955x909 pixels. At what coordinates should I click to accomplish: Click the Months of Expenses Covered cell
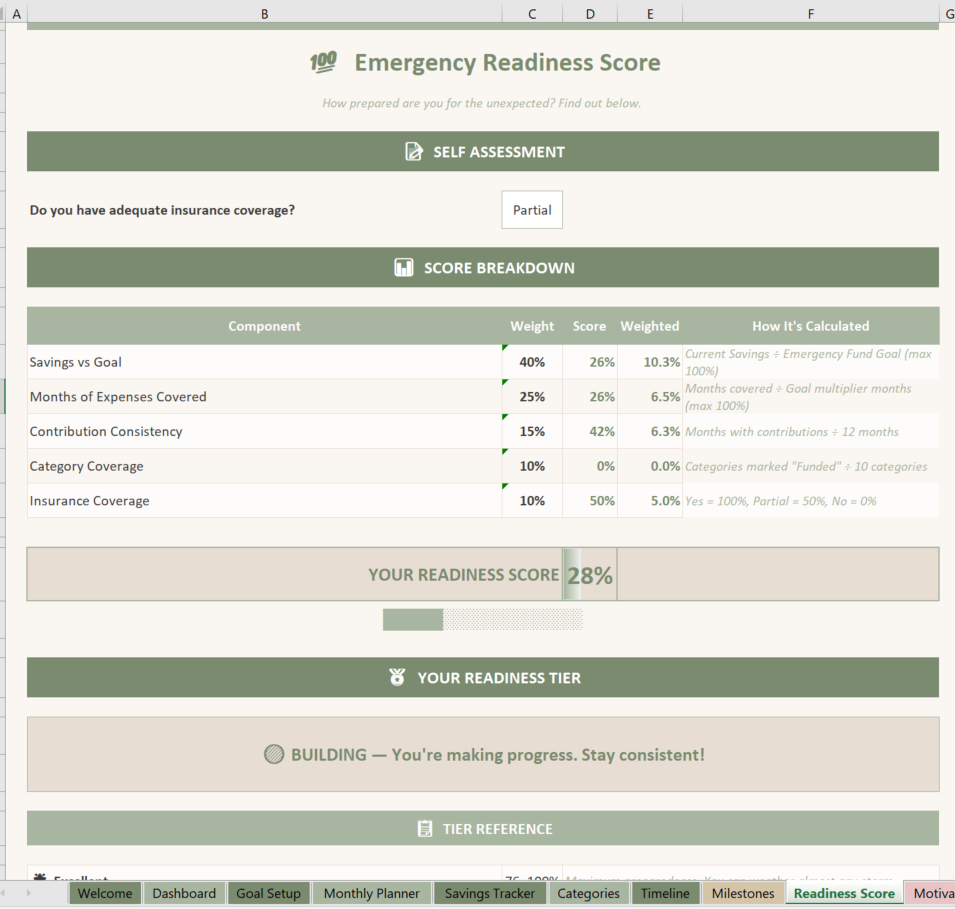[264, 397]
